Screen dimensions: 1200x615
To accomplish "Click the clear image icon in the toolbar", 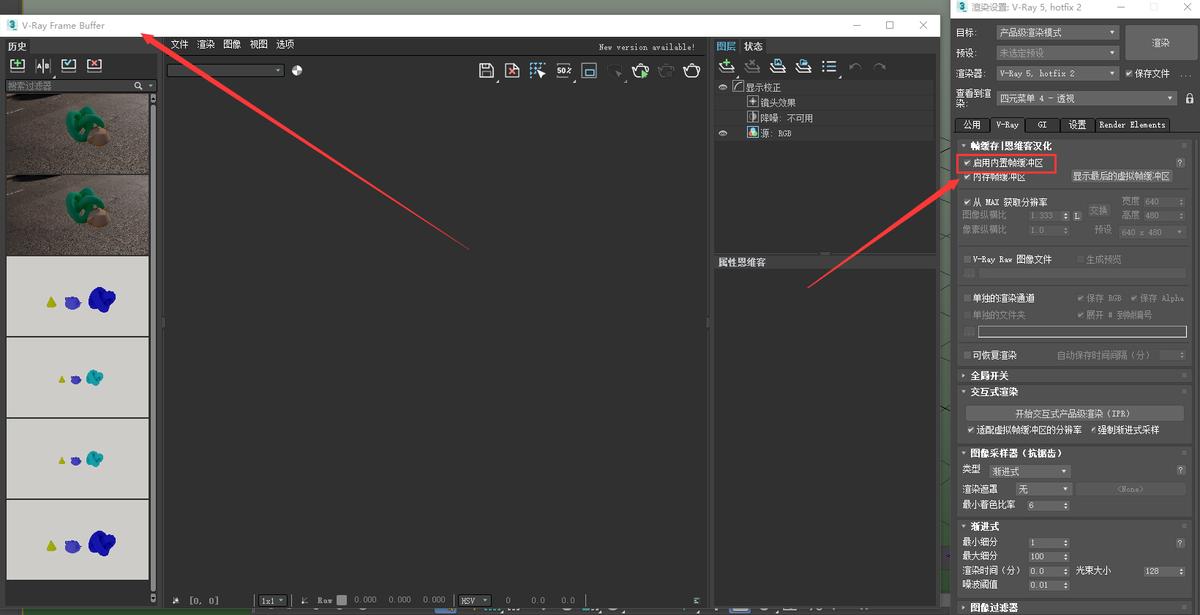I will pyautogui.click(x=513, y=70).
